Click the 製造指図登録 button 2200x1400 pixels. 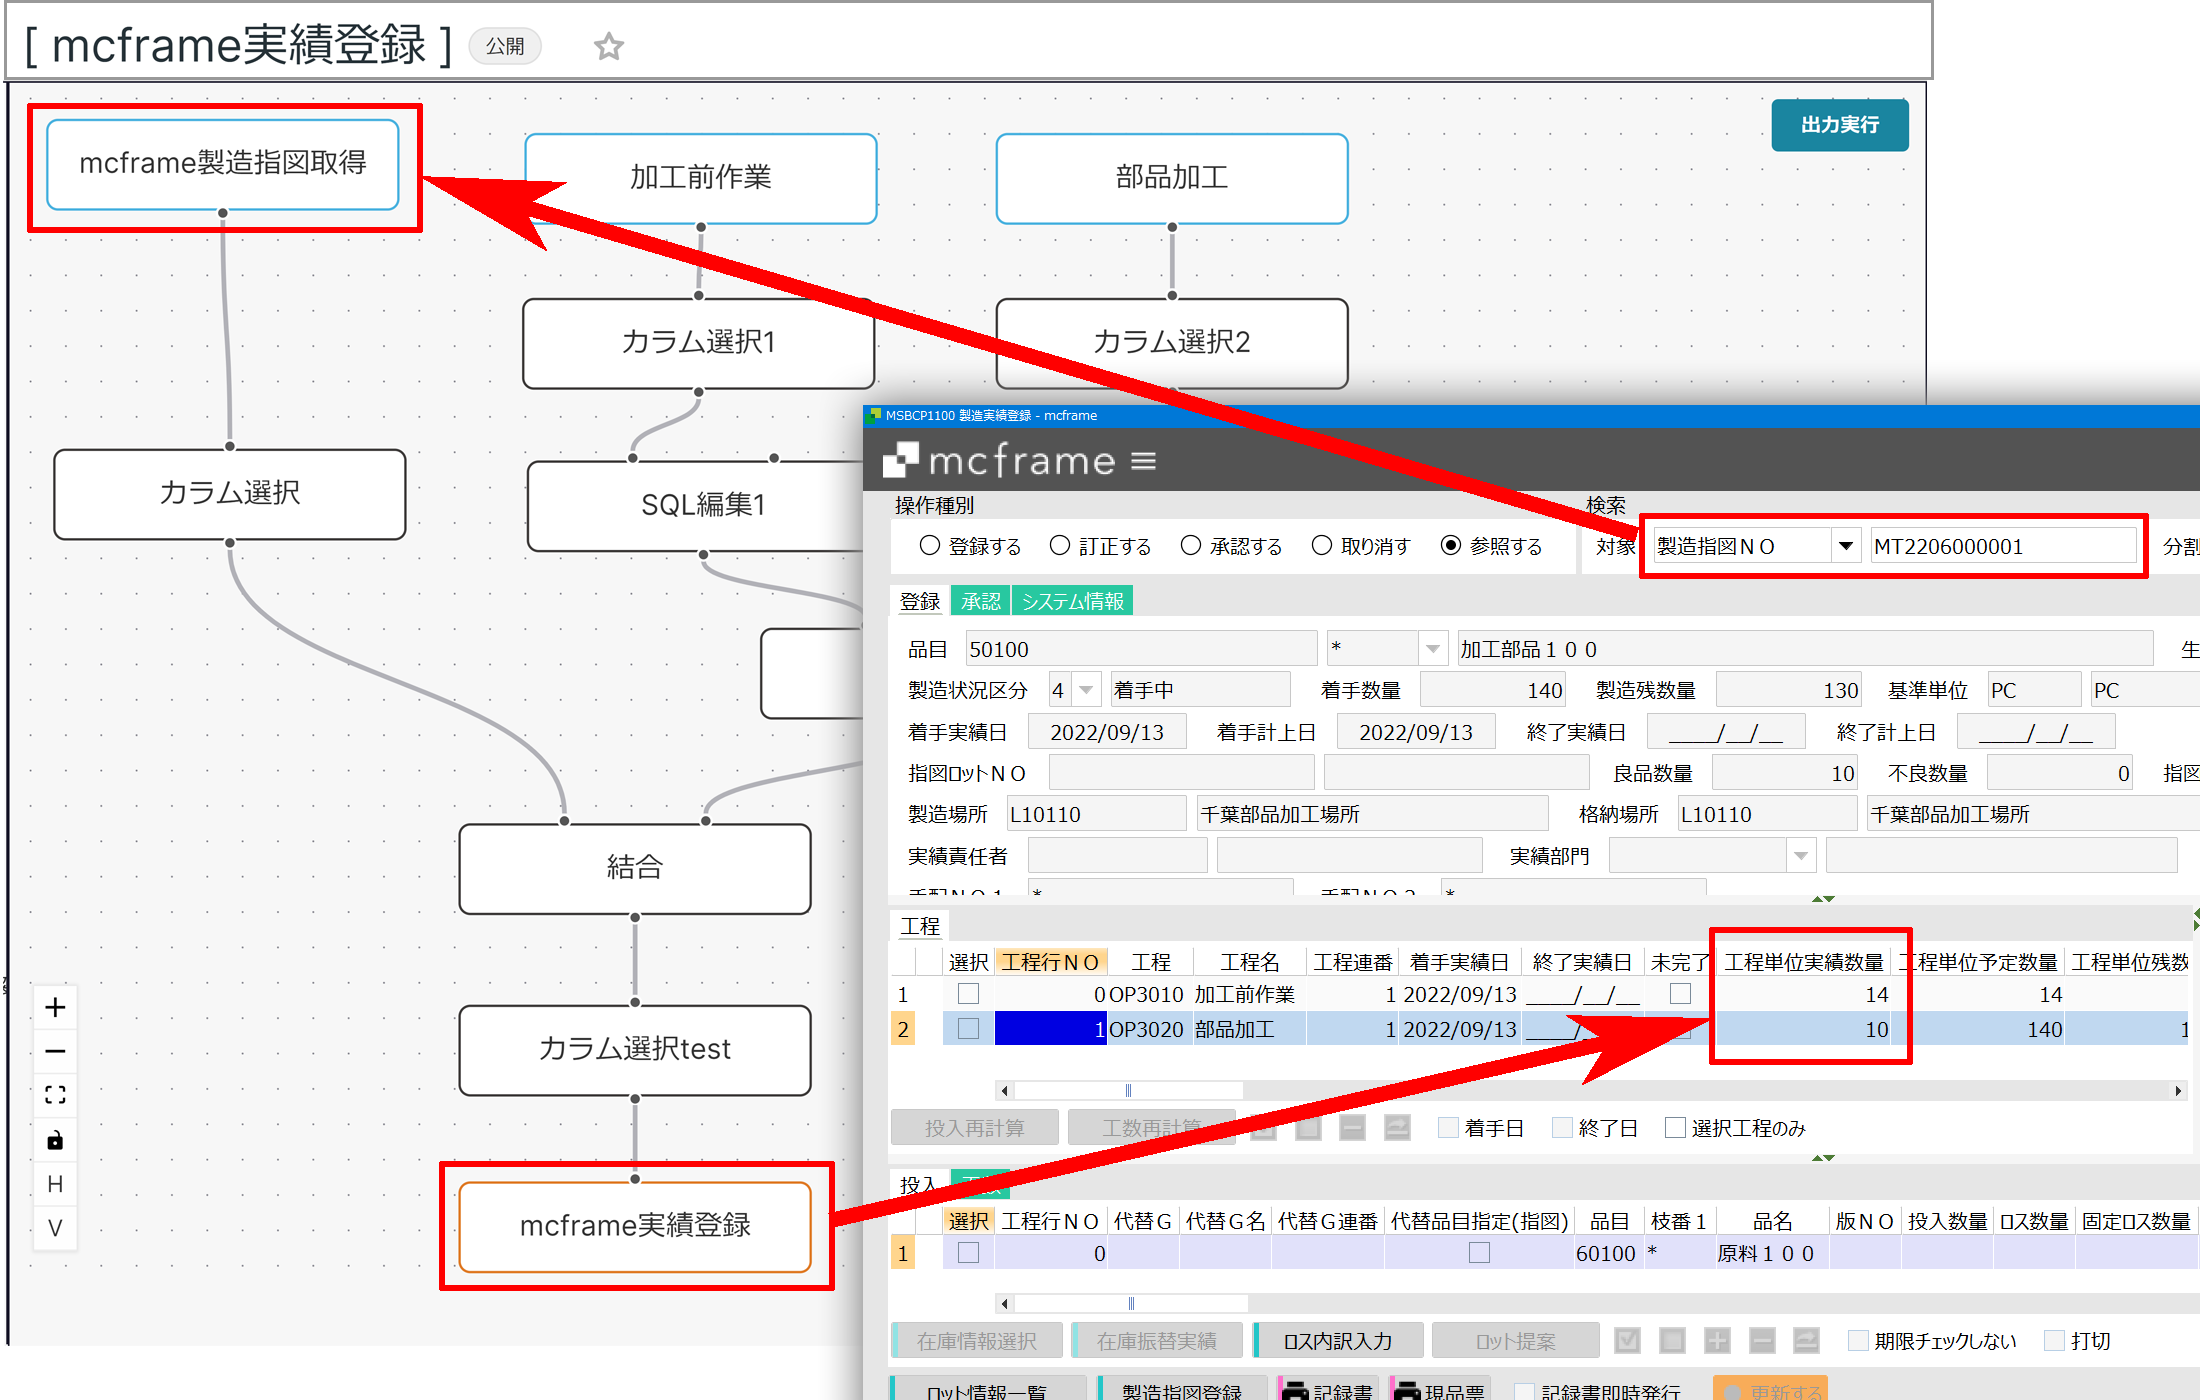tap(1182, 1389)
